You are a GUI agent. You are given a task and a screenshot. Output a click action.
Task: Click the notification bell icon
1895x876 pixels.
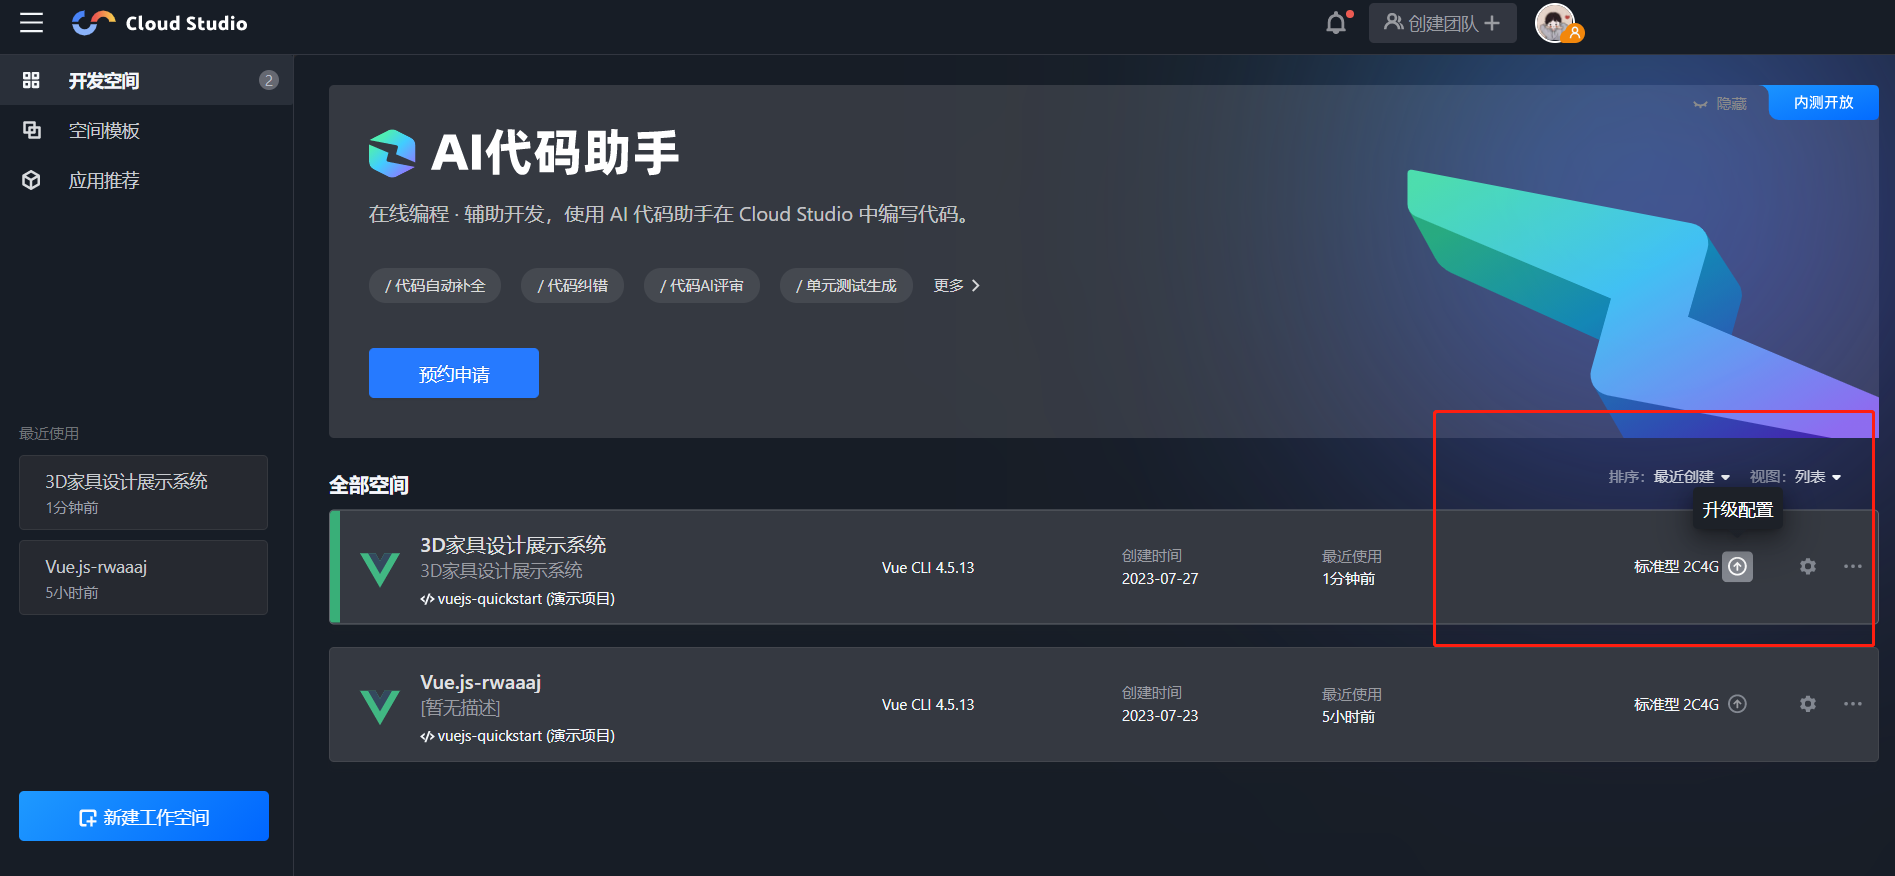point(1336,23)
